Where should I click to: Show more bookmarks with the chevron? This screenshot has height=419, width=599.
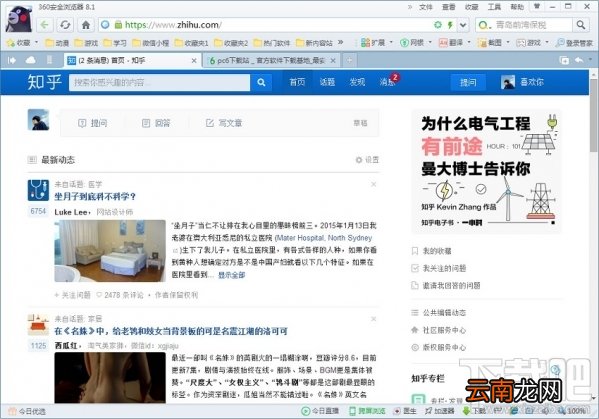(x=340, y=42)
